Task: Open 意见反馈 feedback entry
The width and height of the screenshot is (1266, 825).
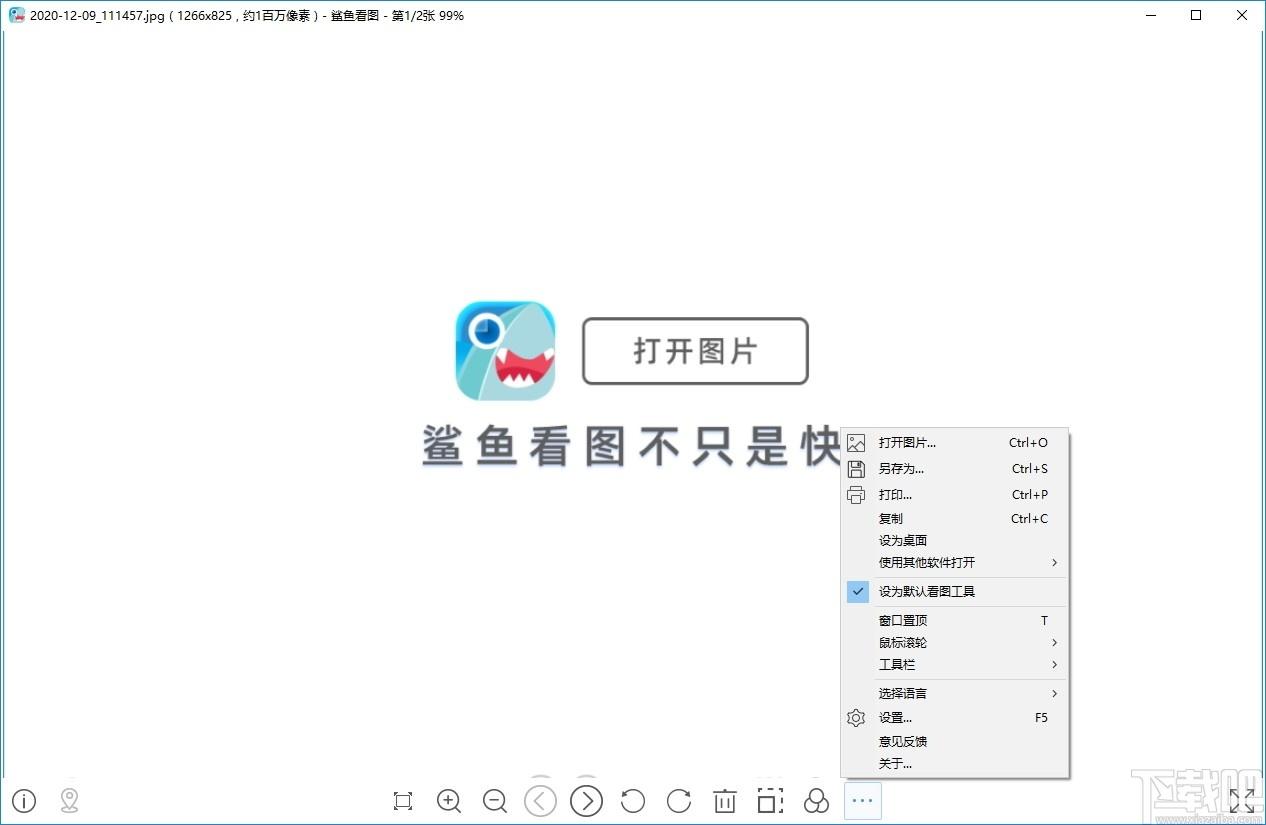Action: pos(955,742)
